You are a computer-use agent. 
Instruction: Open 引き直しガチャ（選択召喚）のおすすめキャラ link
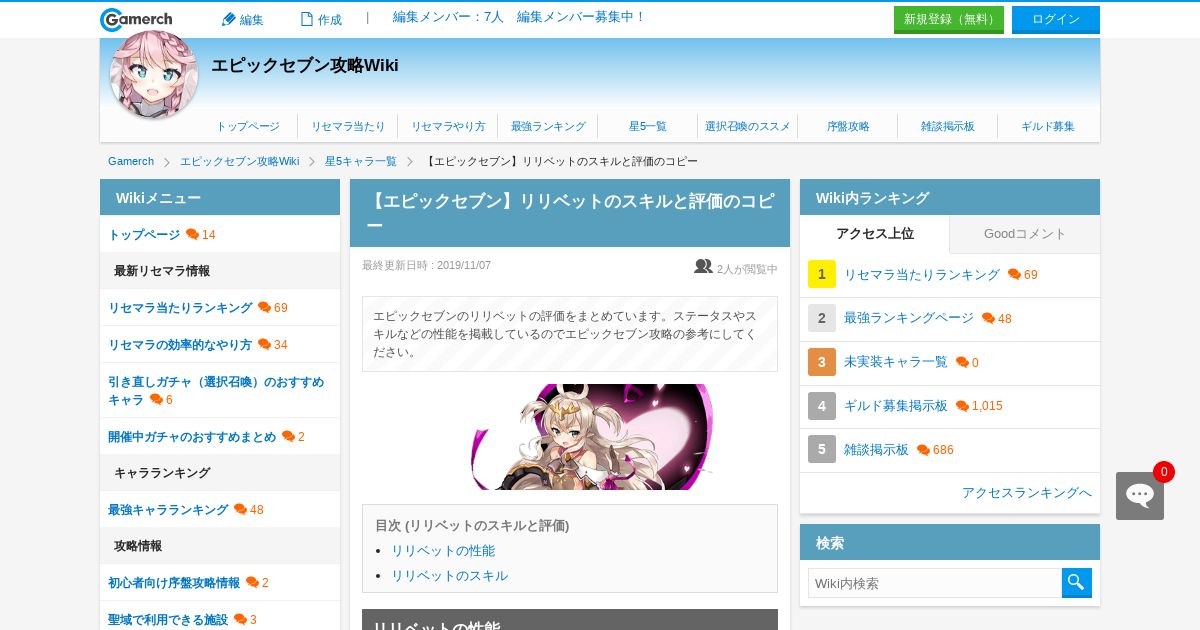(x=216, y=390)
